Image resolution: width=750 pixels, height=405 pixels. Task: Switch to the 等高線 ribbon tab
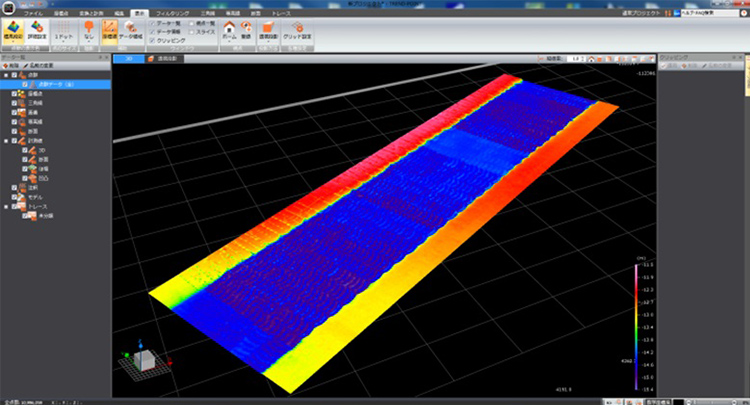tap(233, 13)
